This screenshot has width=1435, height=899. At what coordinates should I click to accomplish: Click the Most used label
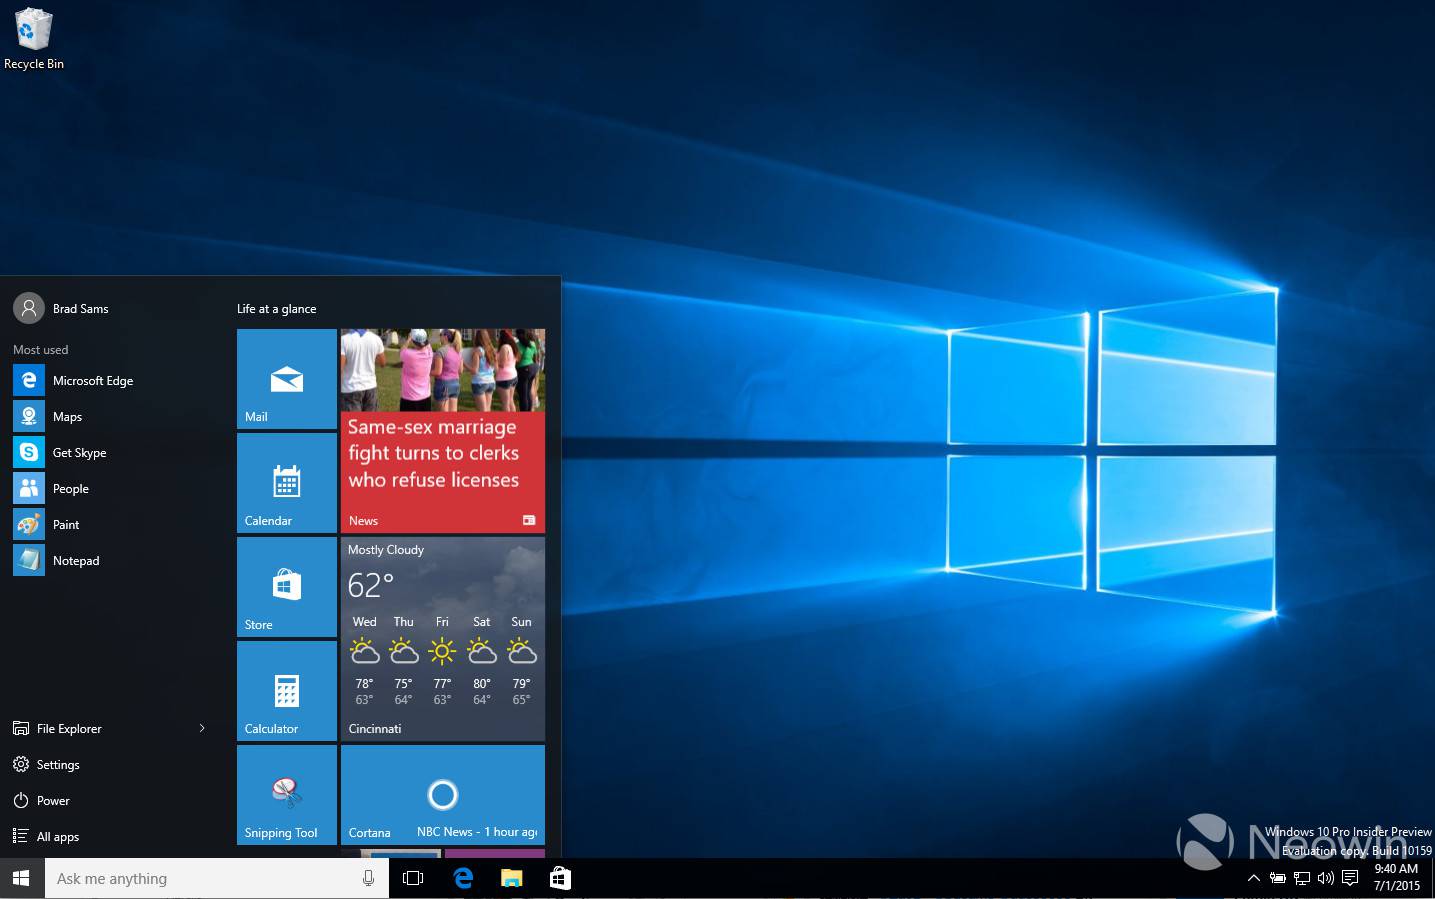point(41,349)
